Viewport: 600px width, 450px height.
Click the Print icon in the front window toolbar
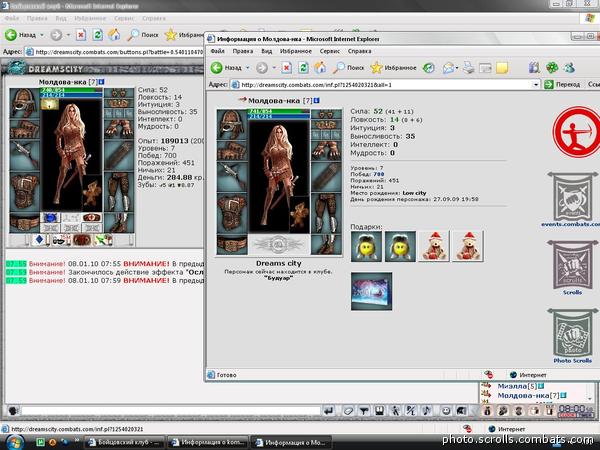[468, 68]
